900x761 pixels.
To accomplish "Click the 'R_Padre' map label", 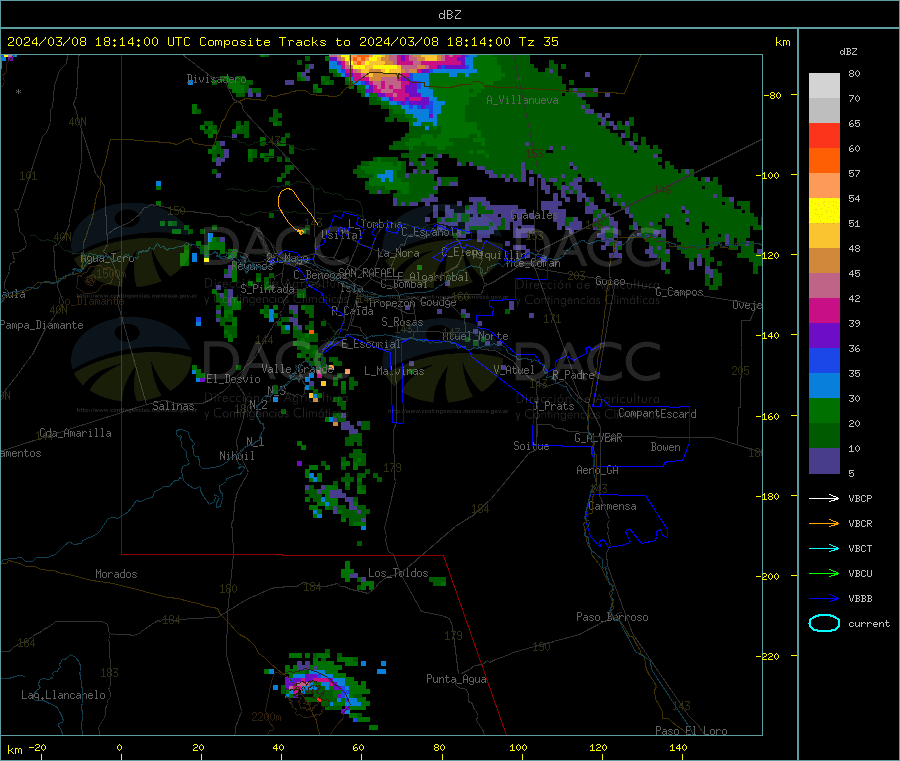I will 573,375.
